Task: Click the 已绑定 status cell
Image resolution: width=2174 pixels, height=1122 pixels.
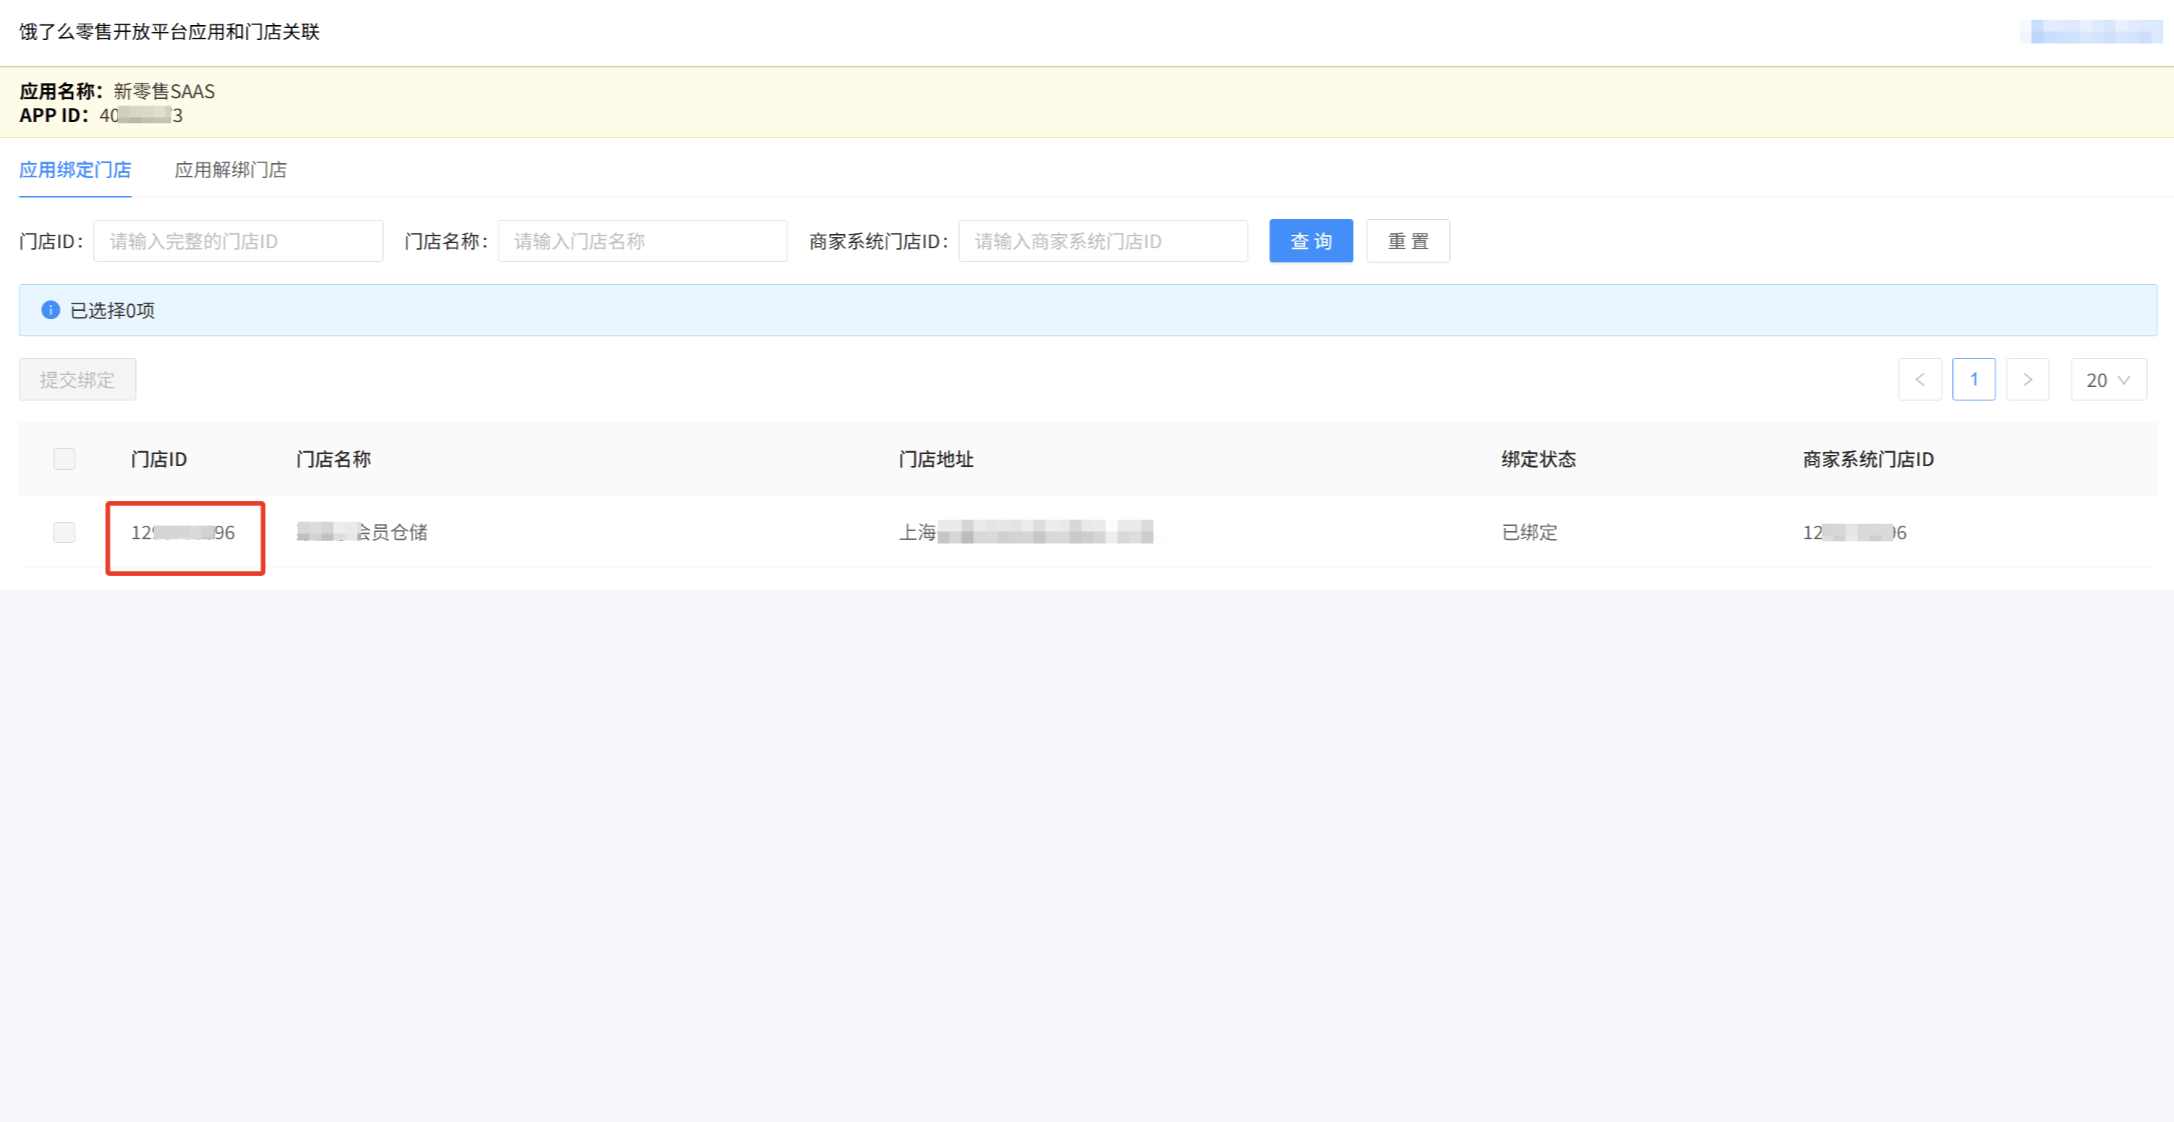Action: pyautogui.click(x=1529, y=533)
